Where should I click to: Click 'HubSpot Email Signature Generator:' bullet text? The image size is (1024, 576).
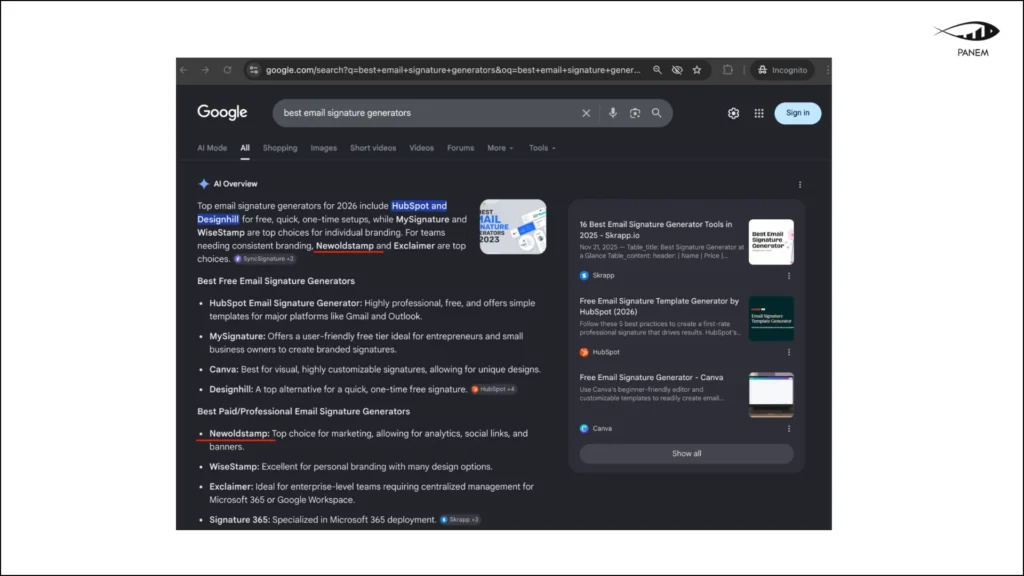(285, 303)
